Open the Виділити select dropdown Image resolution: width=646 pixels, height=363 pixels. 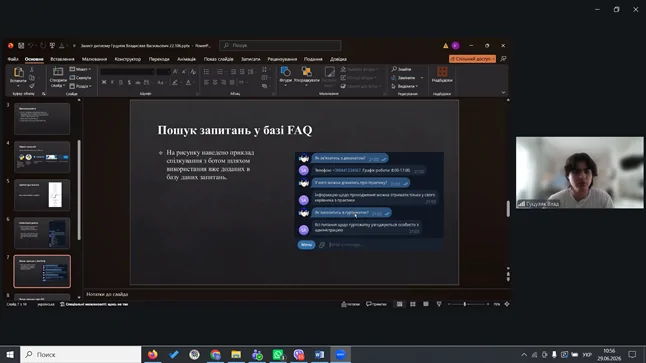405,86
